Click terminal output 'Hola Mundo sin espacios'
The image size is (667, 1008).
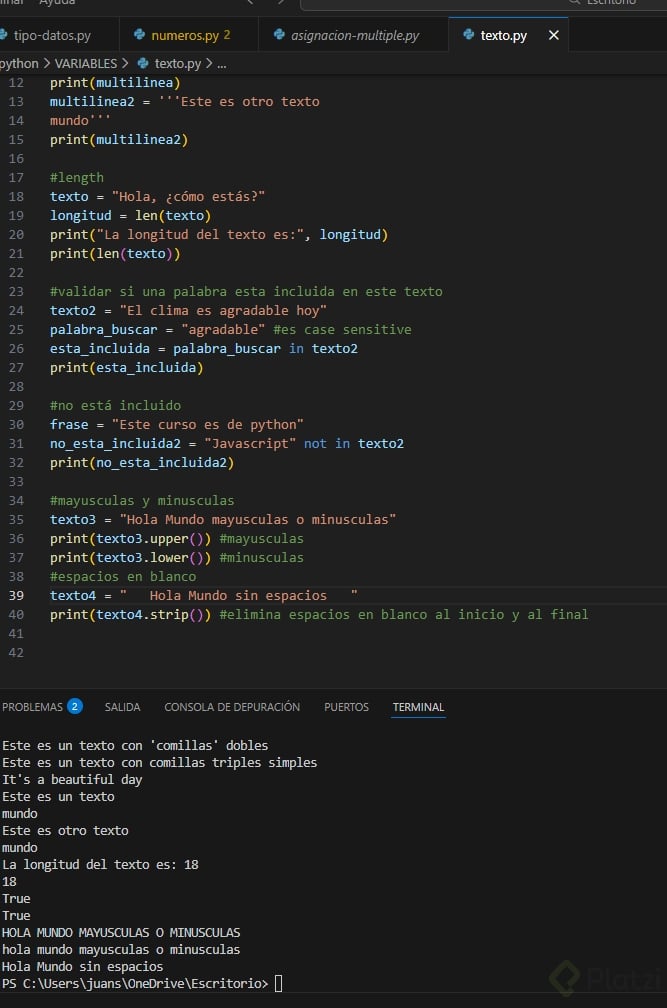click(x=82, y=967)
